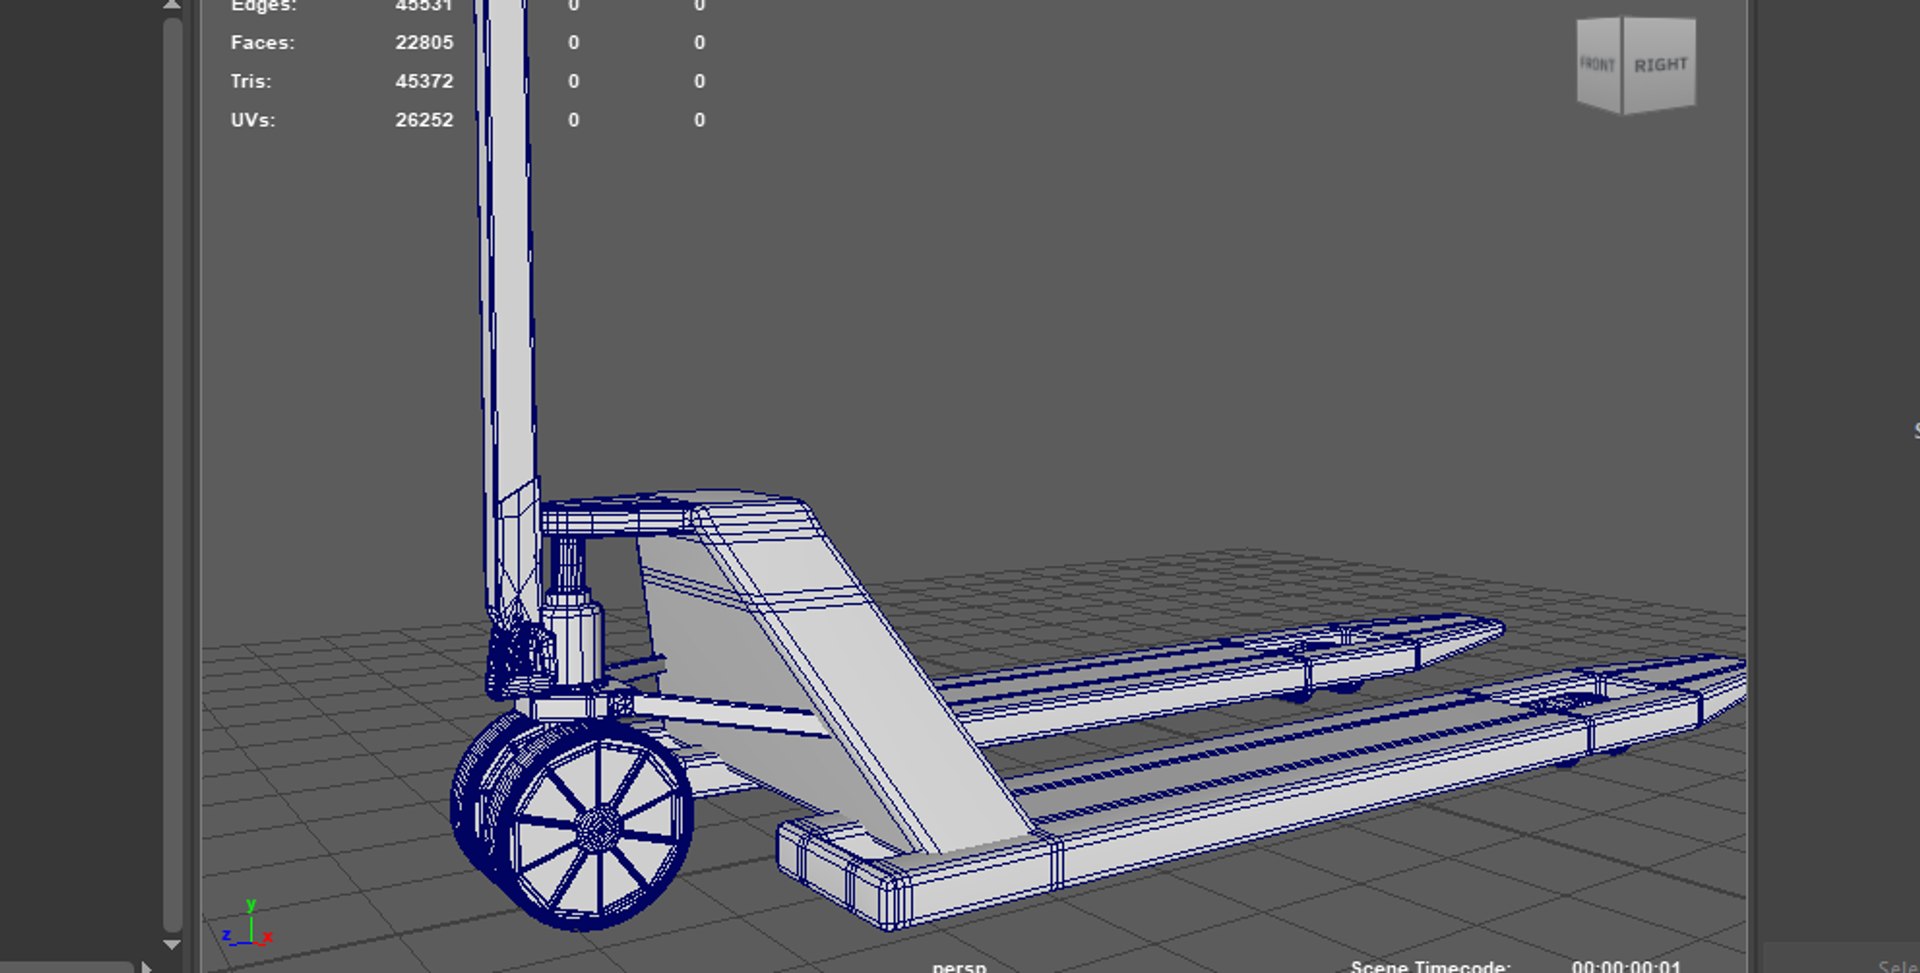This screenshot has height=973, width=1920.
Task: Click the persp camera name label
Action: (x=959, y=966)
